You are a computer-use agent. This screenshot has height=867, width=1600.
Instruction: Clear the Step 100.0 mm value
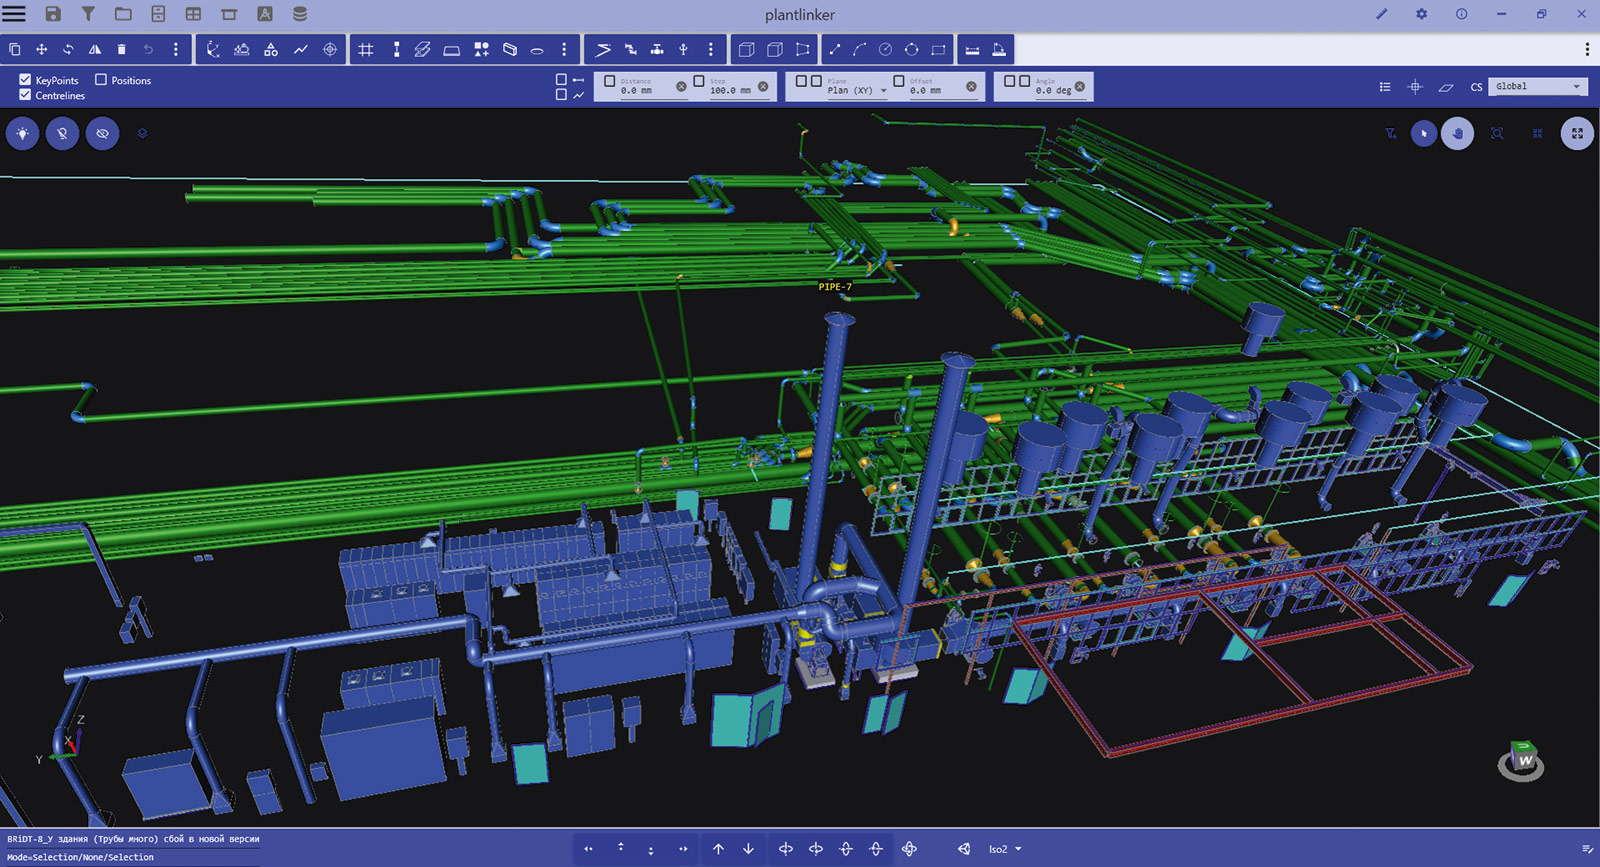pyautogui.click(x=763, y=87)
